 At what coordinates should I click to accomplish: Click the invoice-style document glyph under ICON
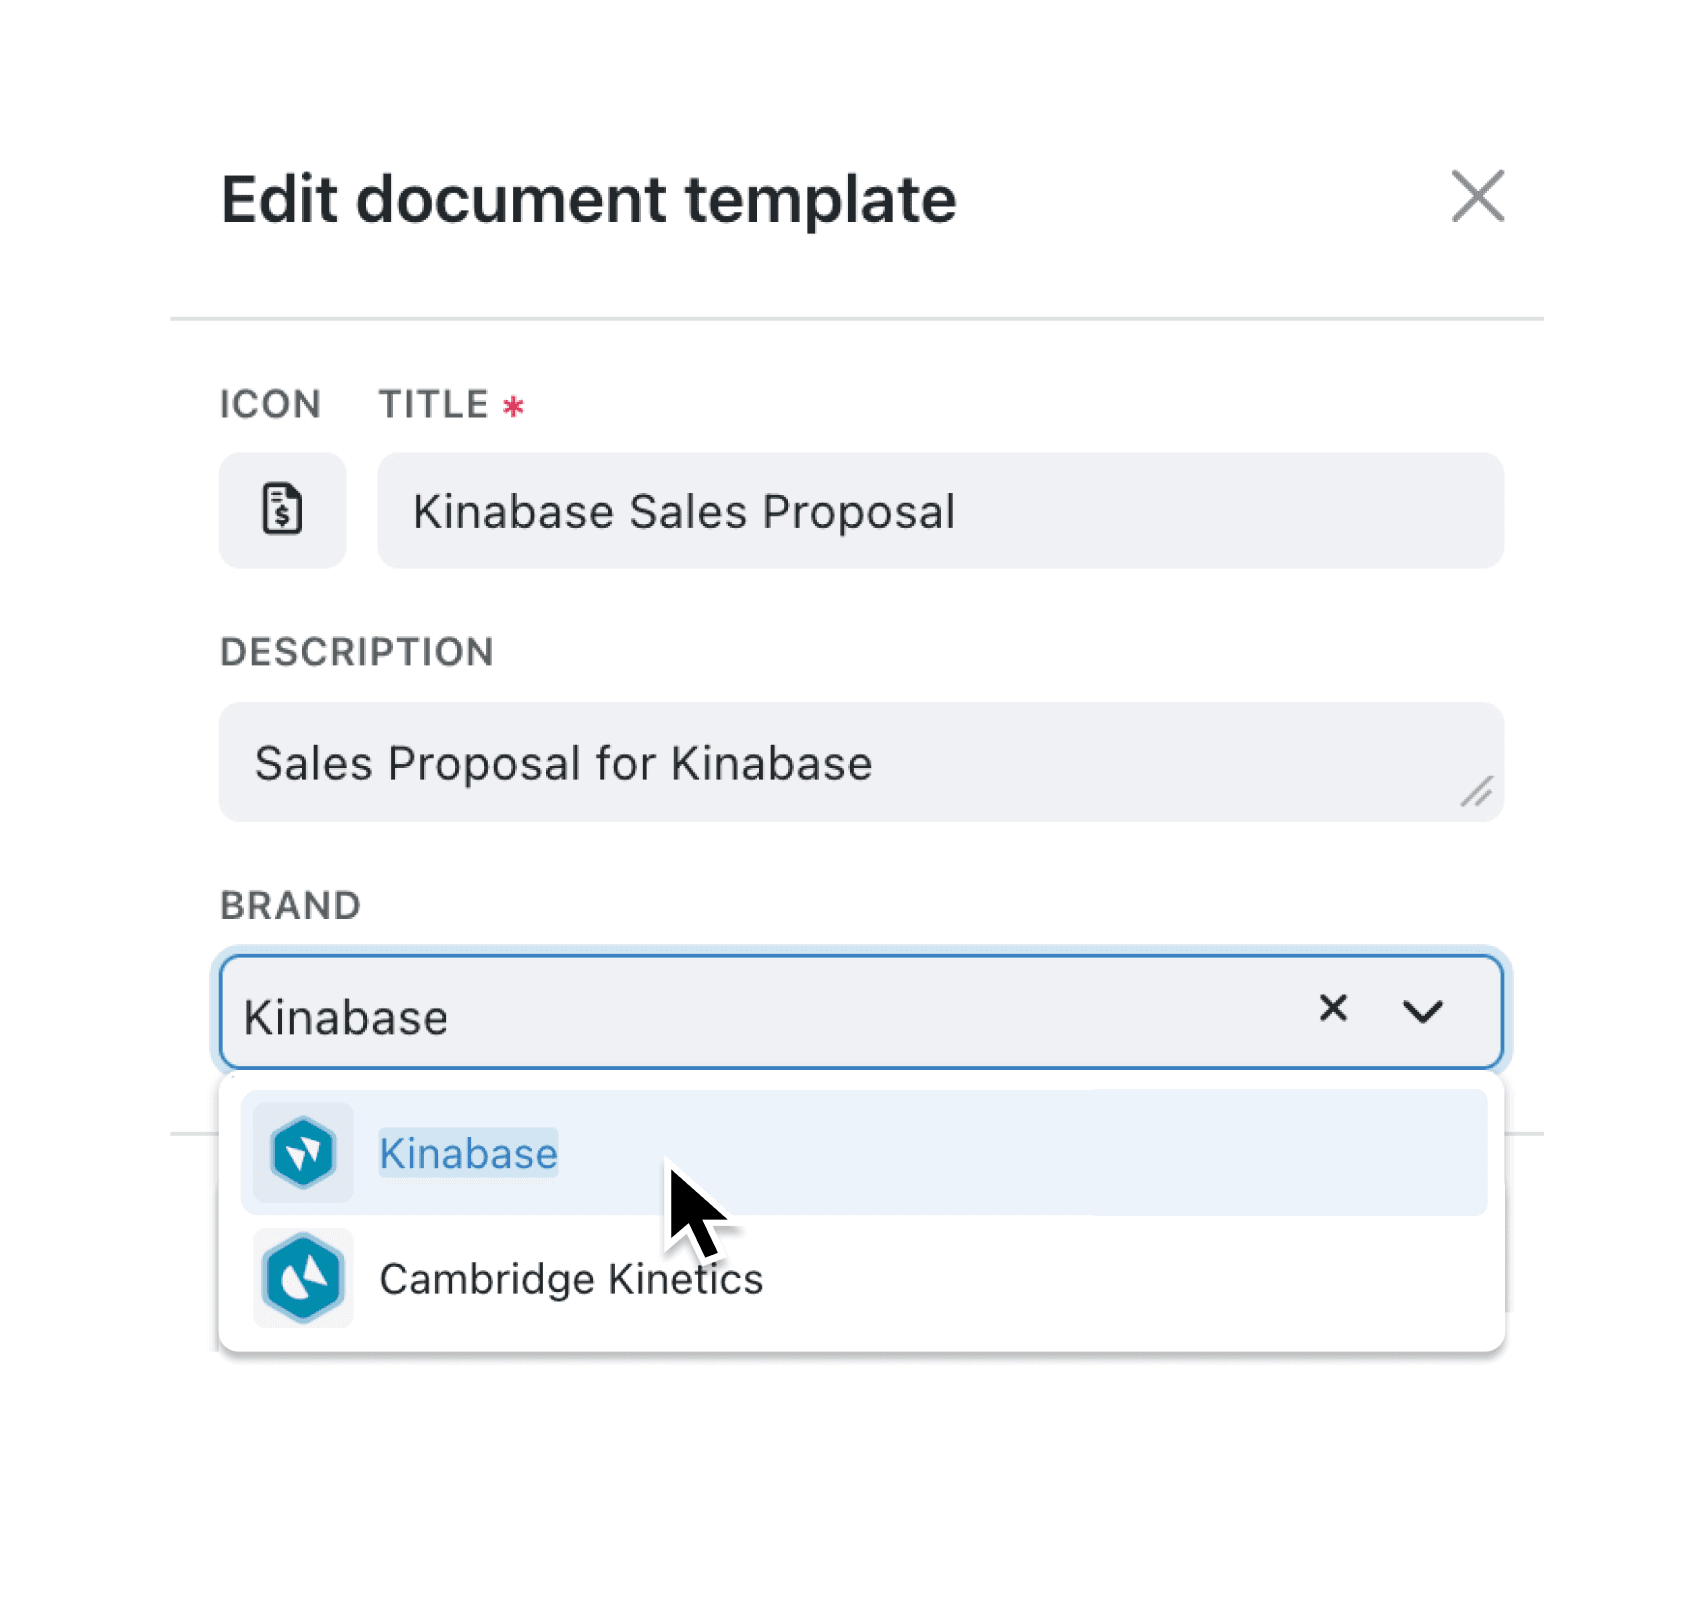coord(282,511)
